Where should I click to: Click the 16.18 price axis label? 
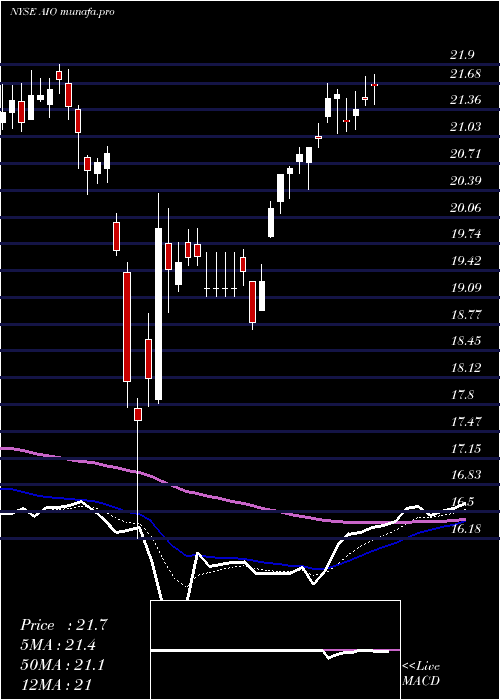click(466, 529)
